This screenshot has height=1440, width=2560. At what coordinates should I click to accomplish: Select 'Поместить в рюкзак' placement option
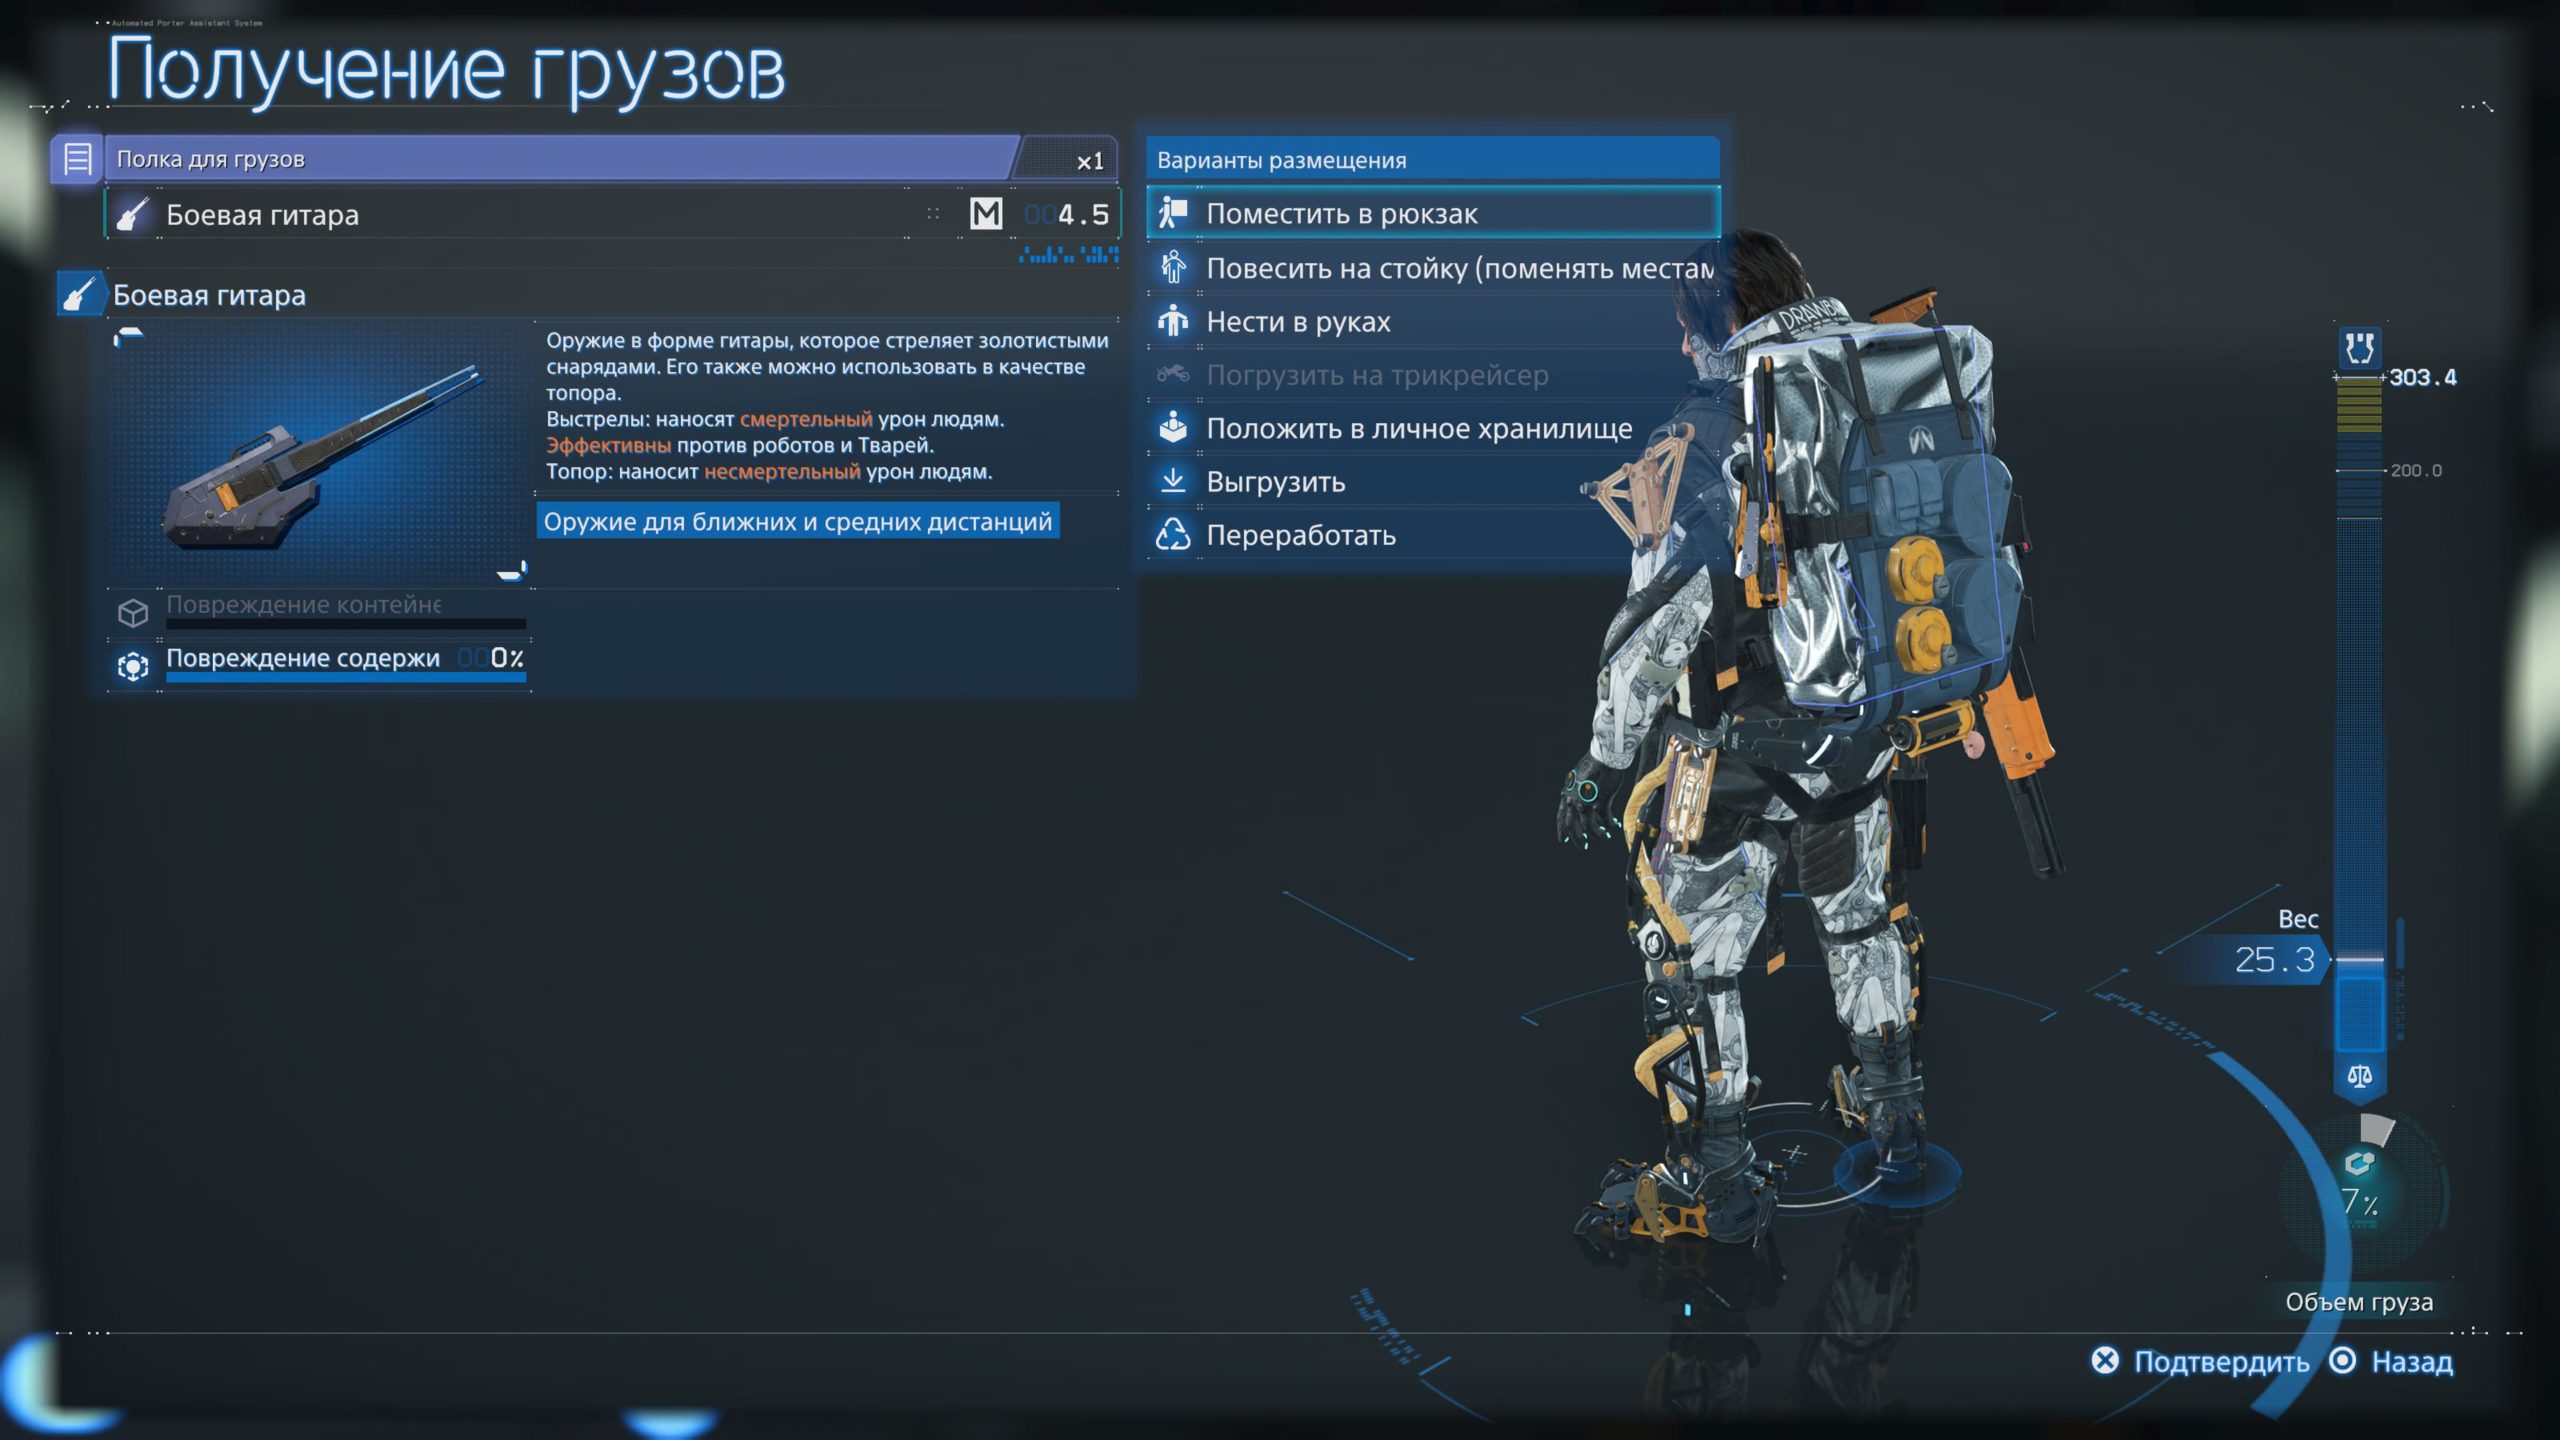(x=1433, y=213)
